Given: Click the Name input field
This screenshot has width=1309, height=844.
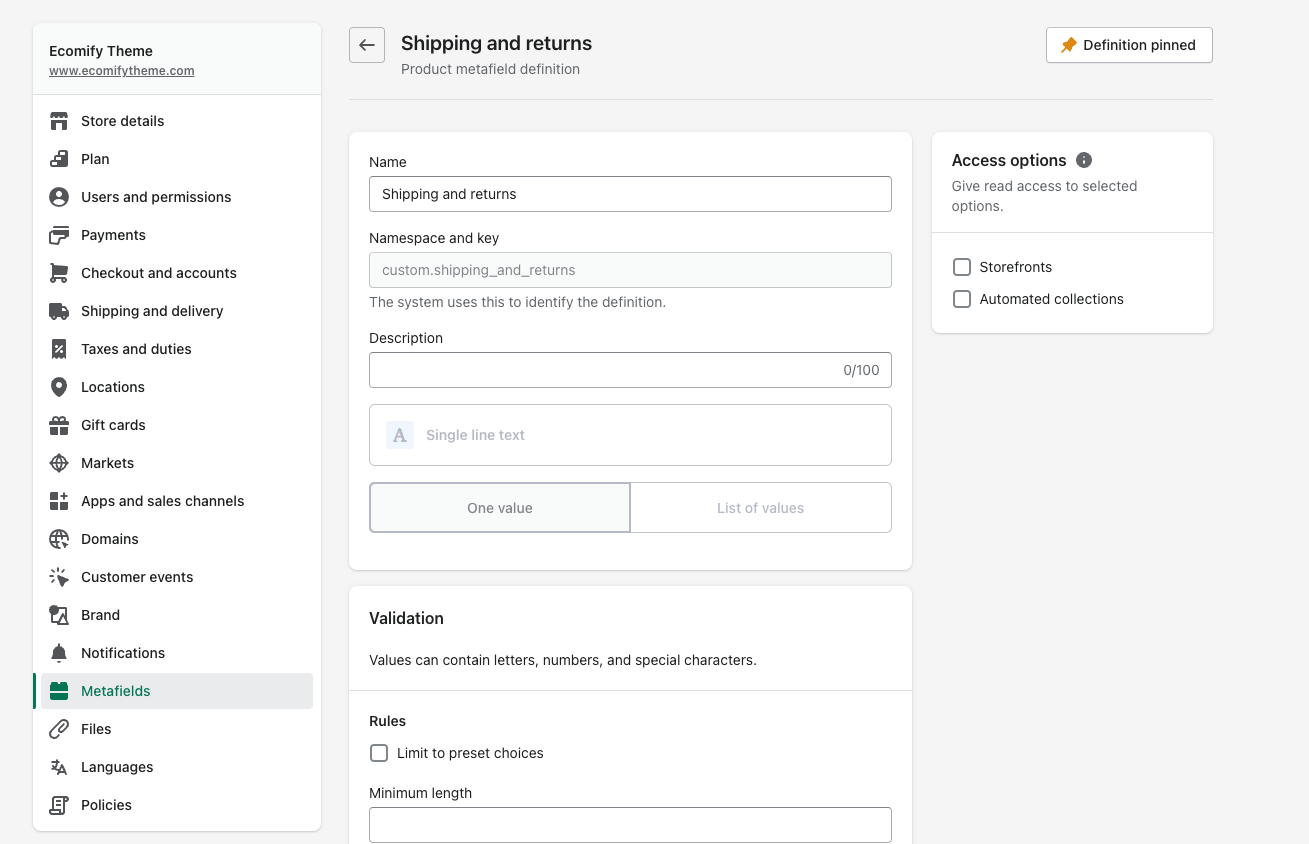Looking at the screenshot, I should coord(630,194).
